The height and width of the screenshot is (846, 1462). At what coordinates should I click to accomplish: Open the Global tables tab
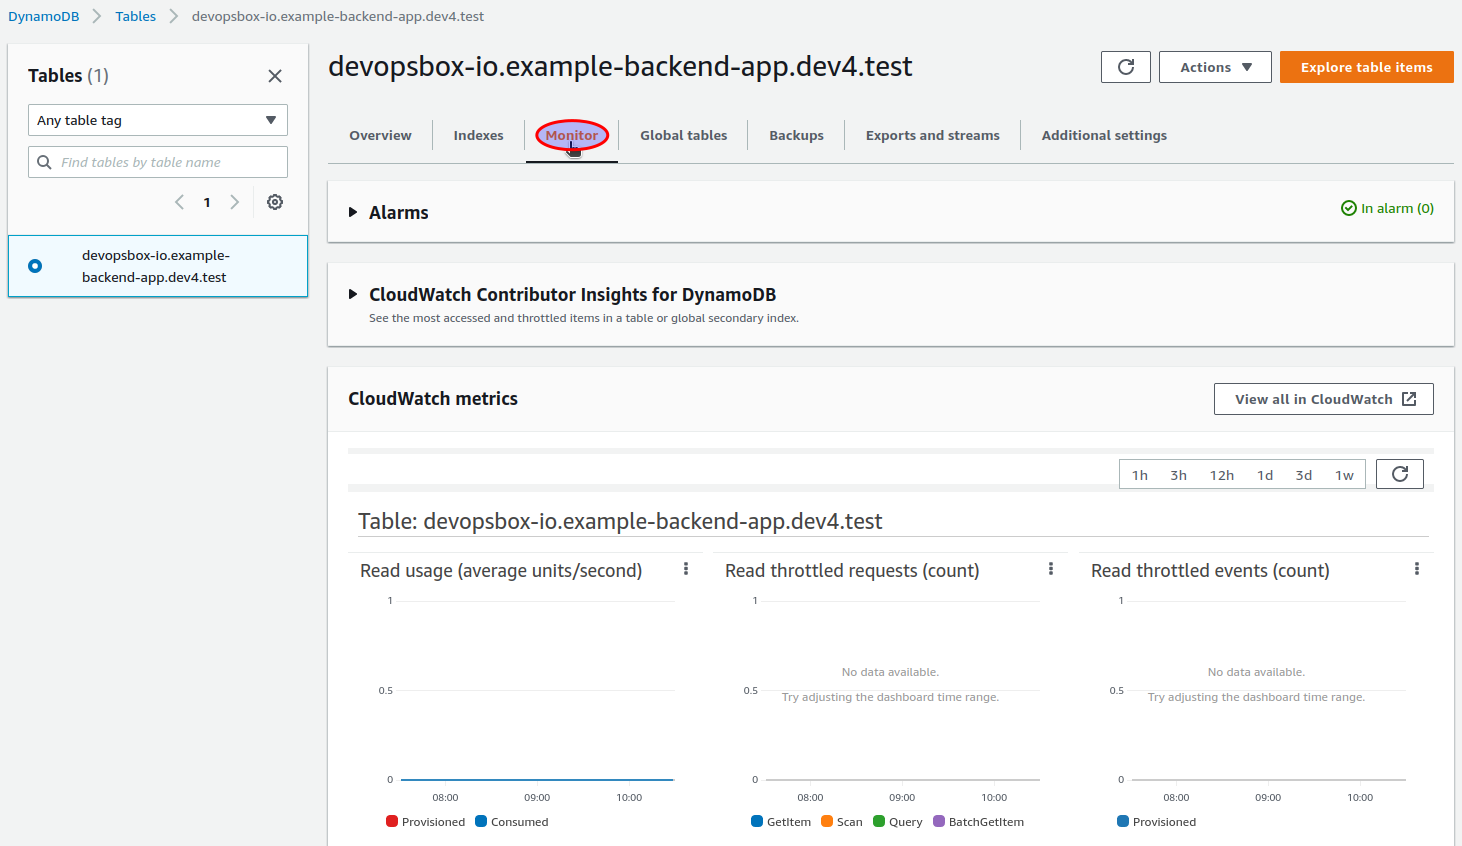pyautogui.click(x=683, y=135)
